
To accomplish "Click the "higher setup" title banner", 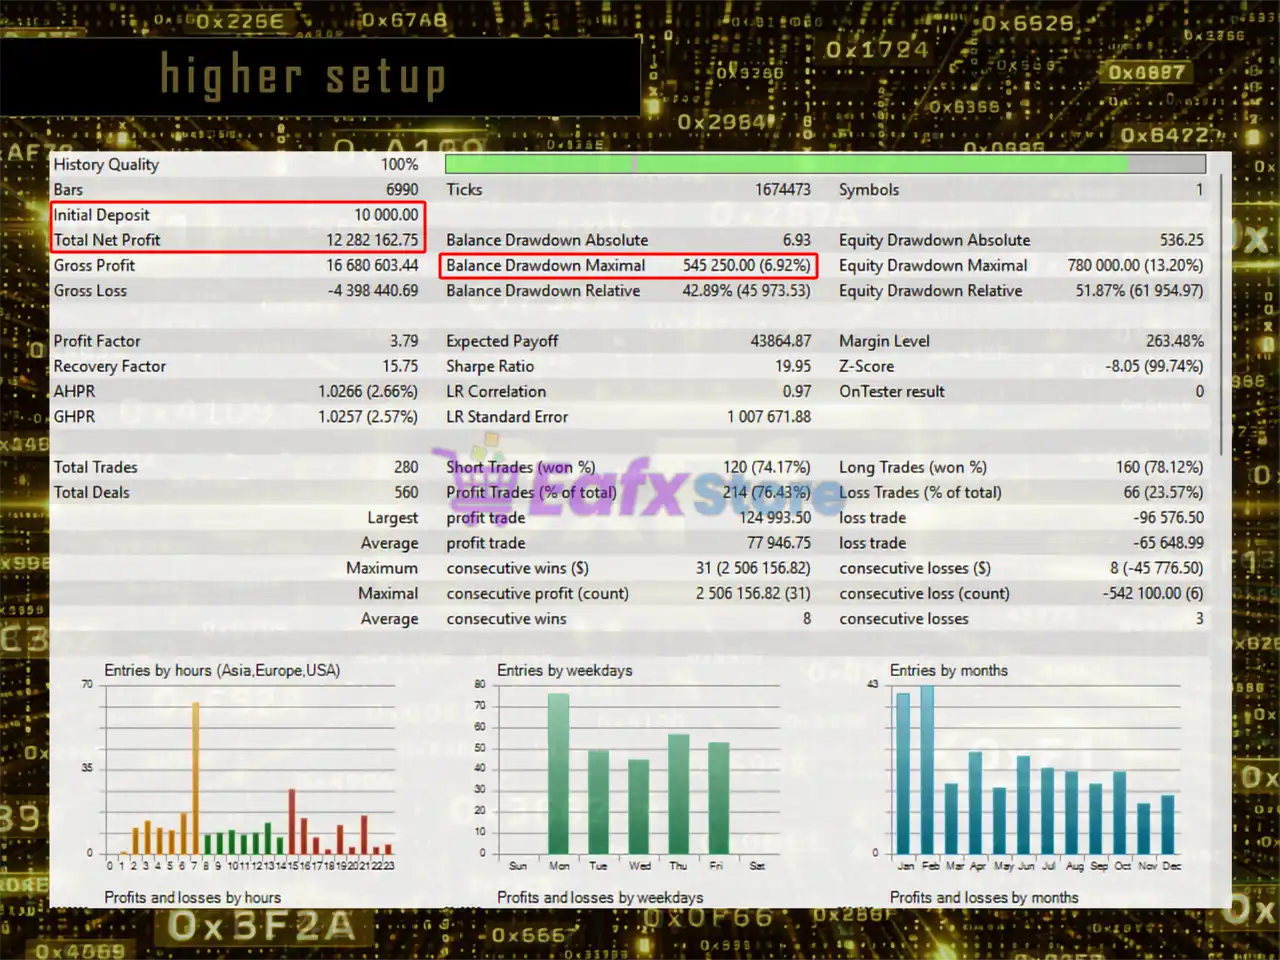I will point(320,77).
